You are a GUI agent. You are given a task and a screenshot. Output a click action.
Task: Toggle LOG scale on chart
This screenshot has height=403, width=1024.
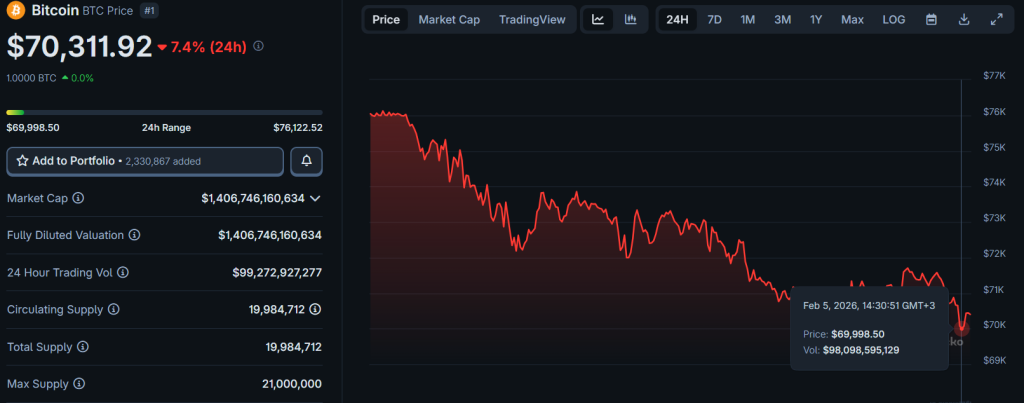pos(893,20)
